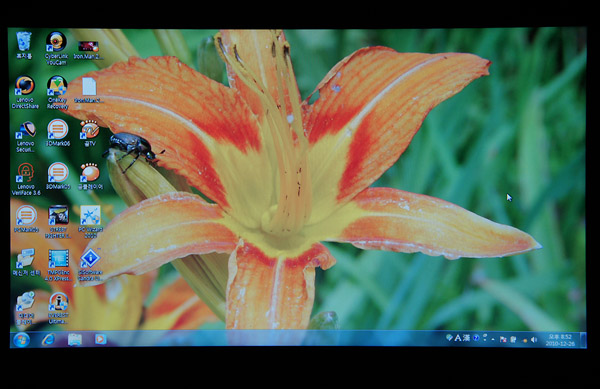This screenshot has width=600, height=389.
Task: Open language bar help icon
Action: tap(476, 338)
